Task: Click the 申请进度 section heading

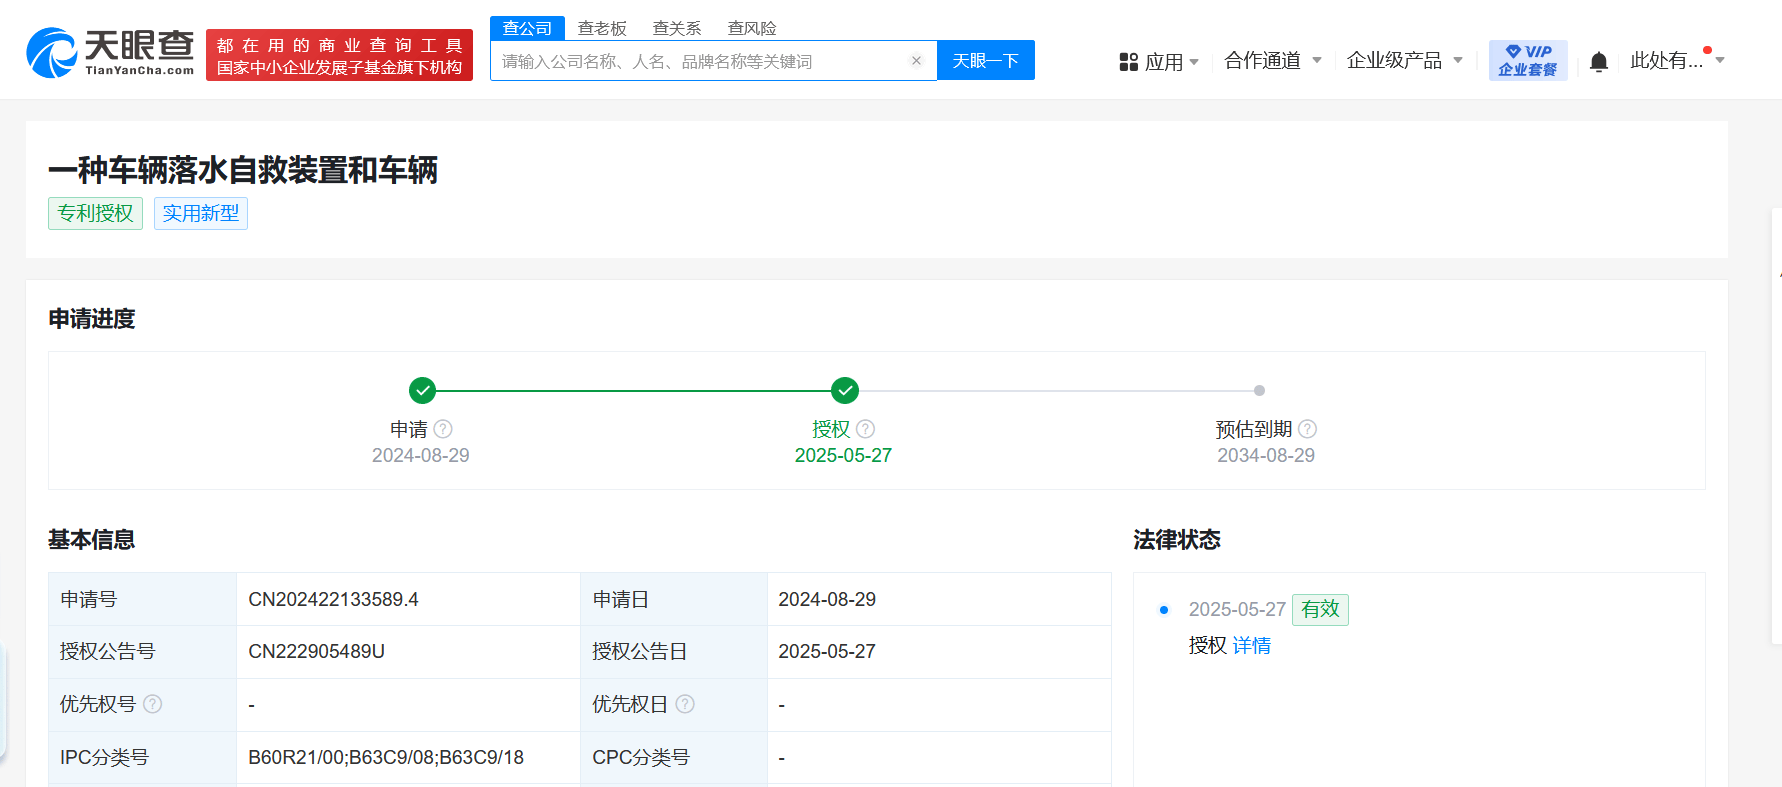Action: (92, 319)
